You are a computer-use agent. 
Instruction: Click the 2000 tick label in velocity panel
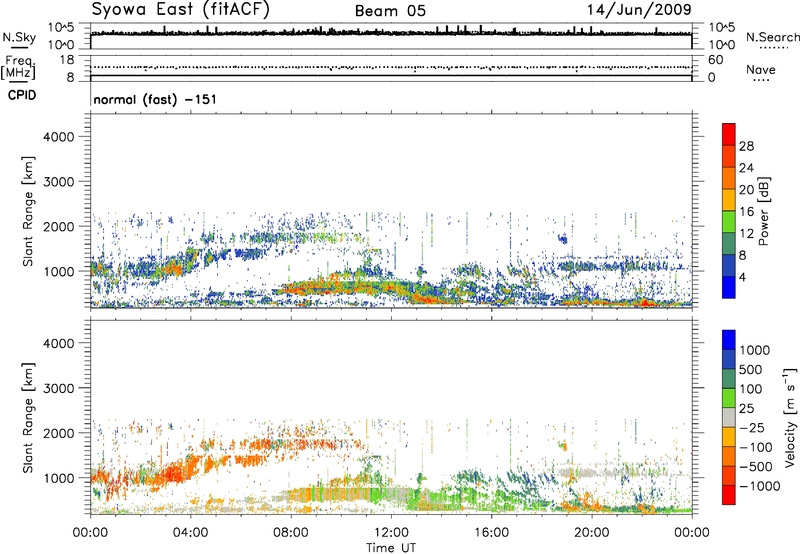coord(58,433)
